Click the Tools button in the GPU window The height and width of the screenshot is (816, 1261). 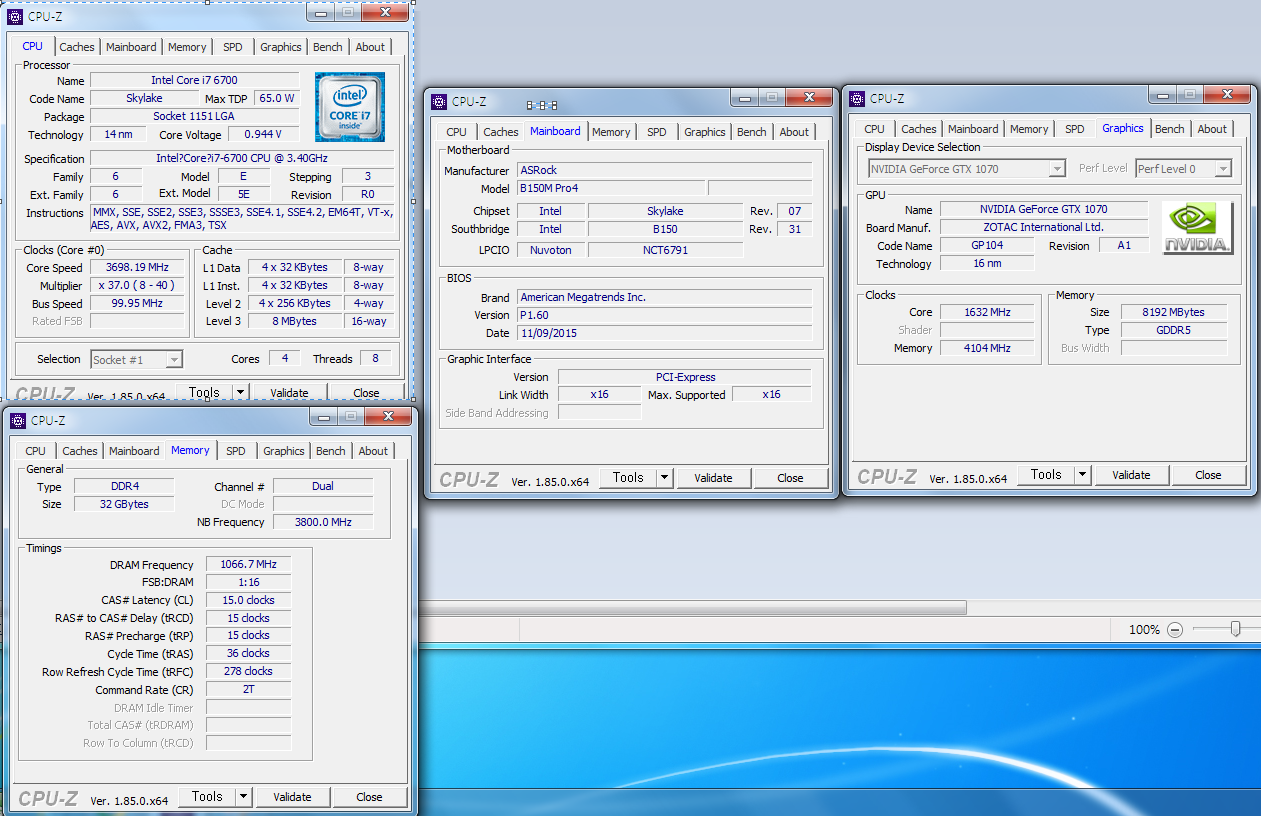[1046, 475]
